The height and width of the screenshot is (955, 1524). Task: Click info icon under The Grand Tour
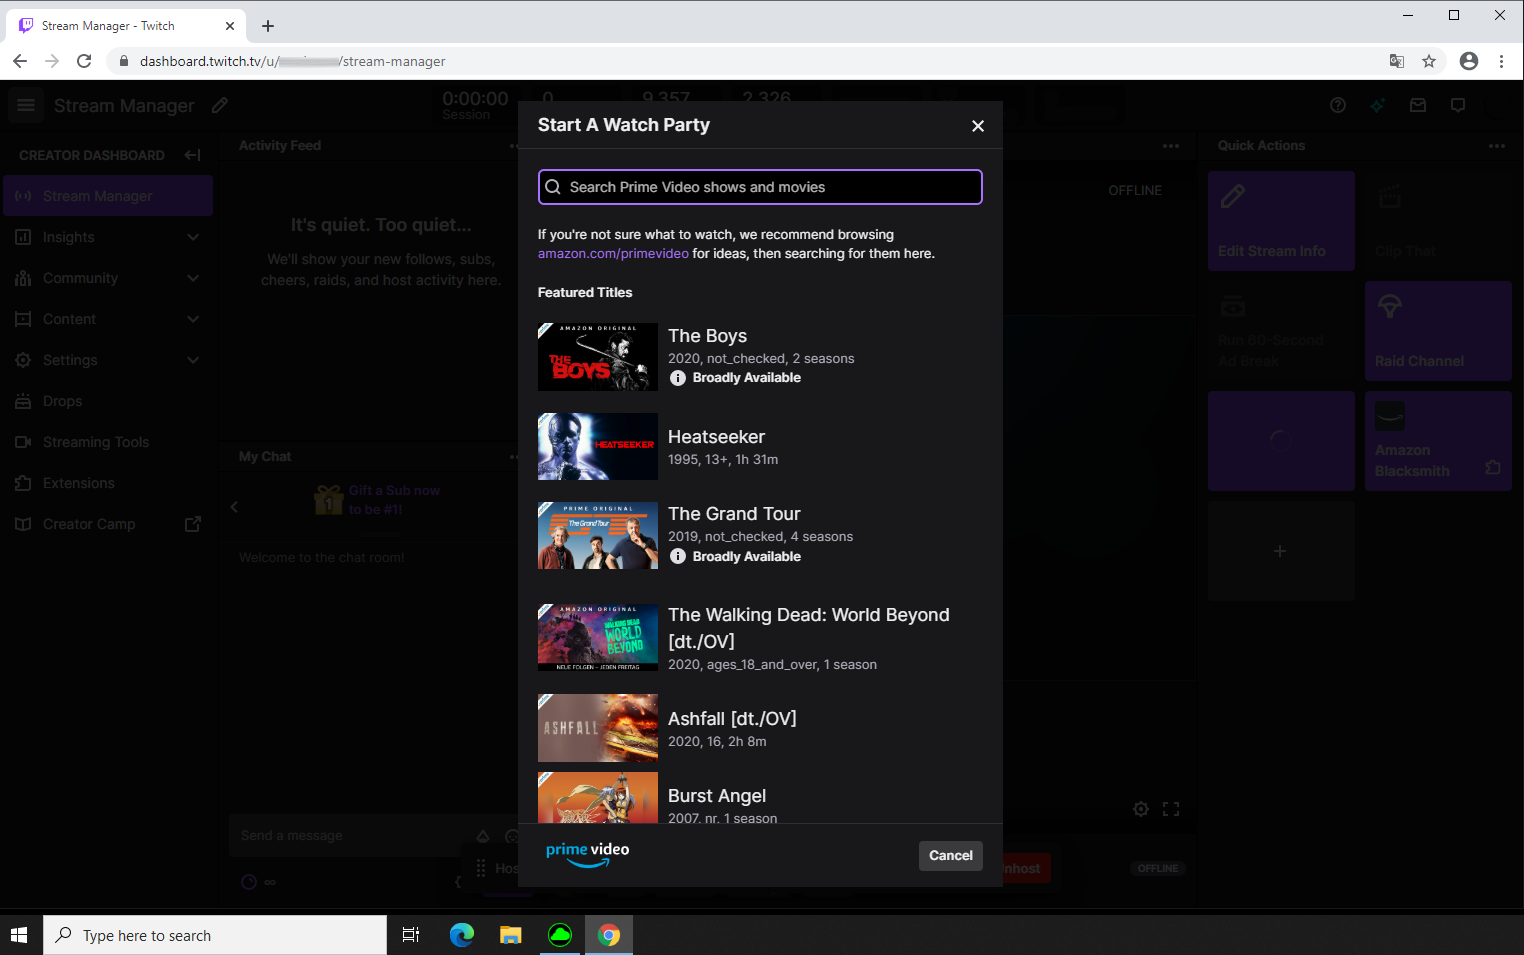coord(678,557)
